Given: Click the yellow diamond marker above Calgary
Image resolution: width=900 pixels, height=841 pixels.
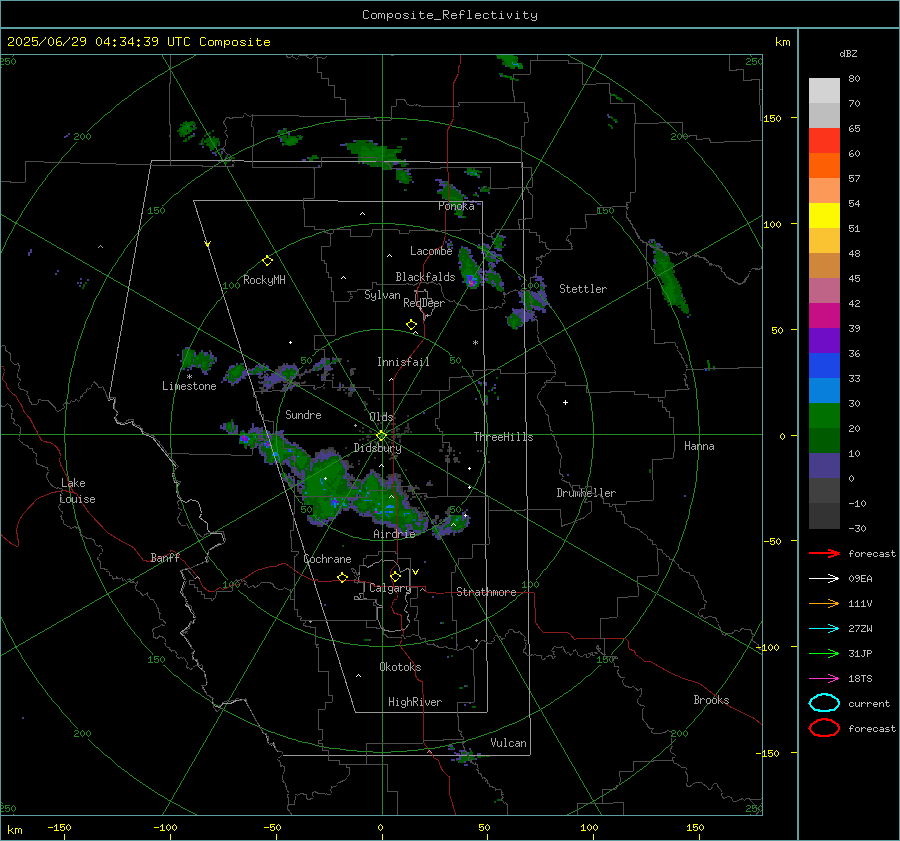Looking at the screenshot, I should tap(395, 576).
